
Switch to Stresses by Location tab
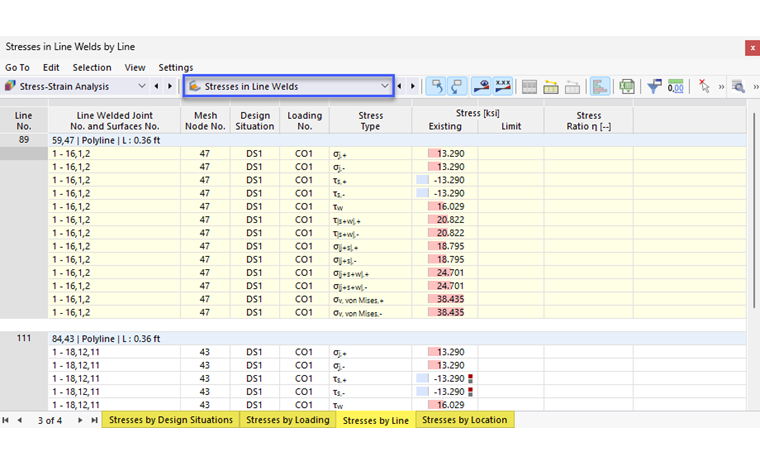tap(464, 420)
